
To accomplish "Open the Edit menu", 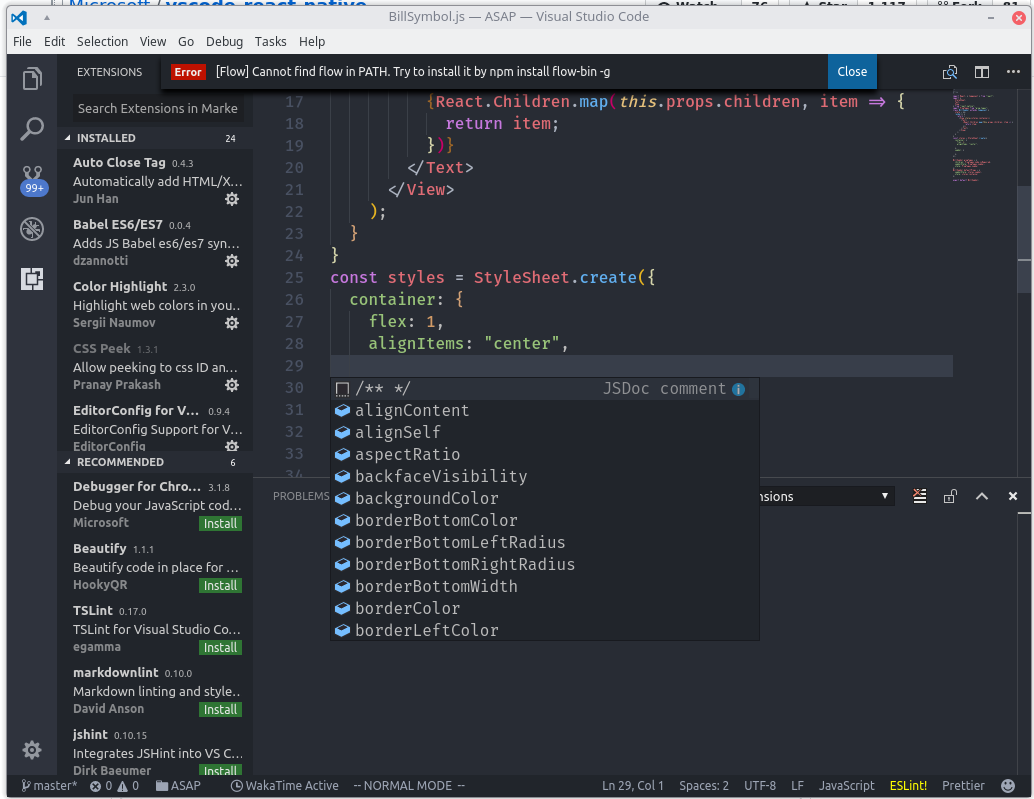I will click(54, 42).
